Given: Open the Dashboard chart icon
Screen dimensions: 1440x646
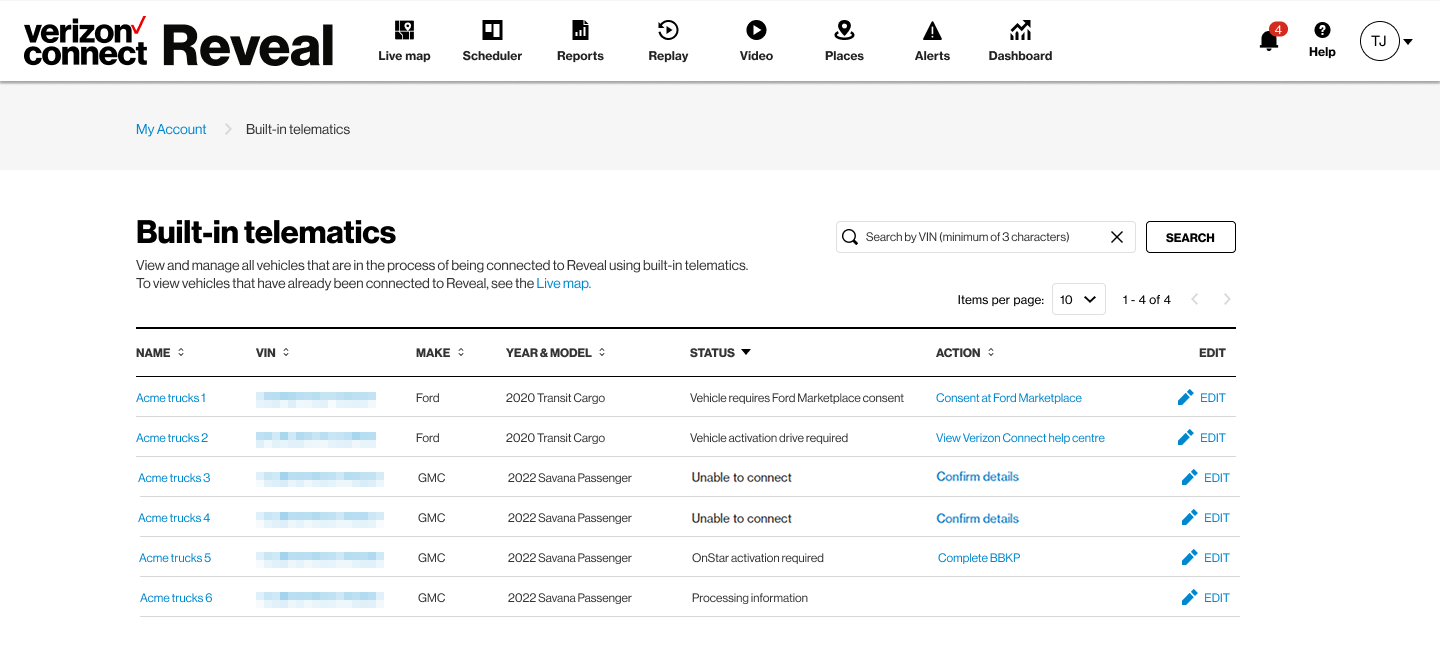Looking at the screenshot, I should (x=1020, y=30).
